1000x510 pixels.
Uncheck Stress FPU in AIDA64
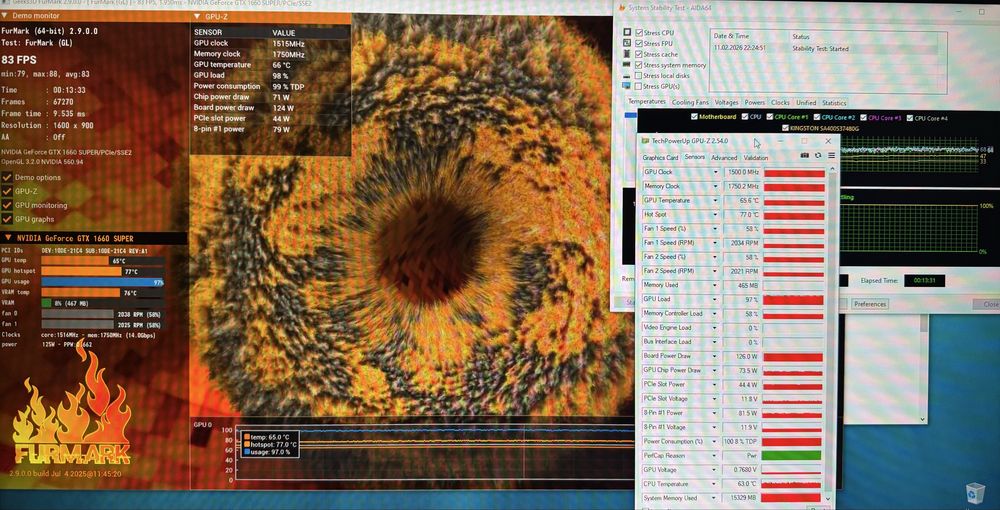(x=638, y=43)
